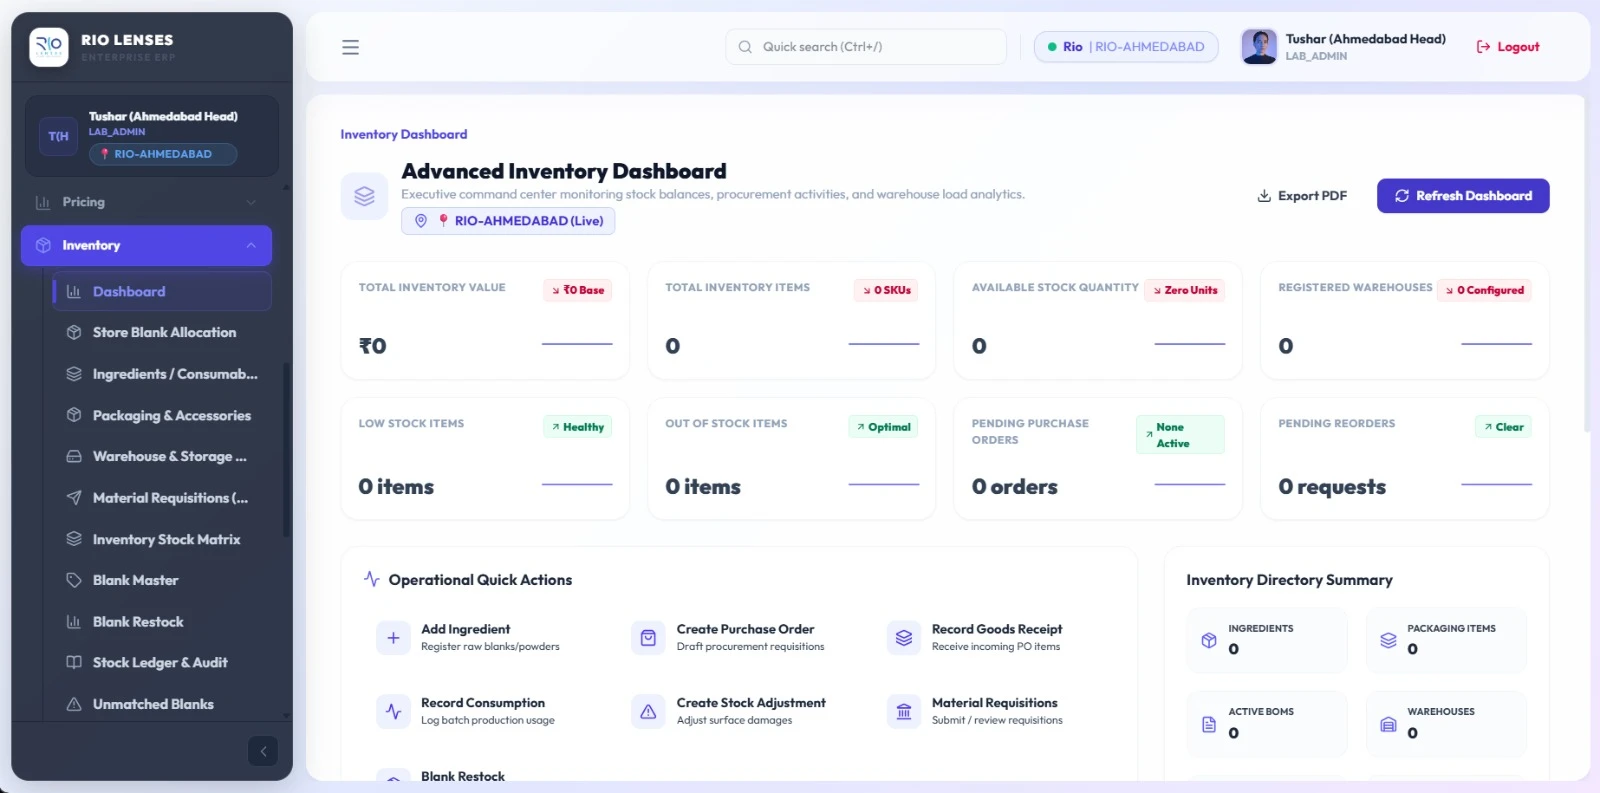Click the None Active purchase orders badge

(1181, 435)
